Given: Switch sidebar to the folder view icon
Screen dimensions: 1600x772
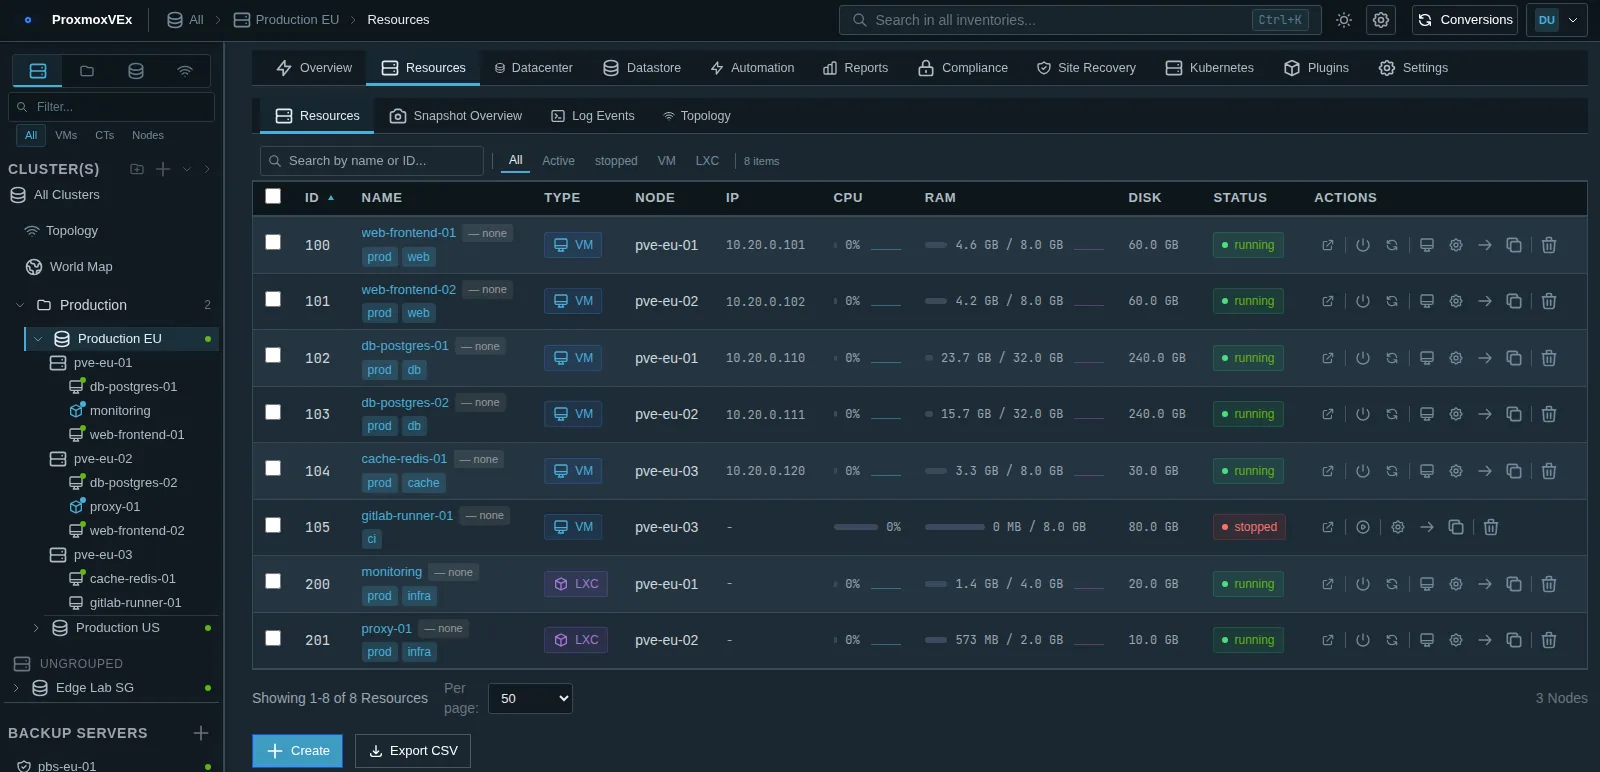Looking at the screenshot, I should (87, 71).
